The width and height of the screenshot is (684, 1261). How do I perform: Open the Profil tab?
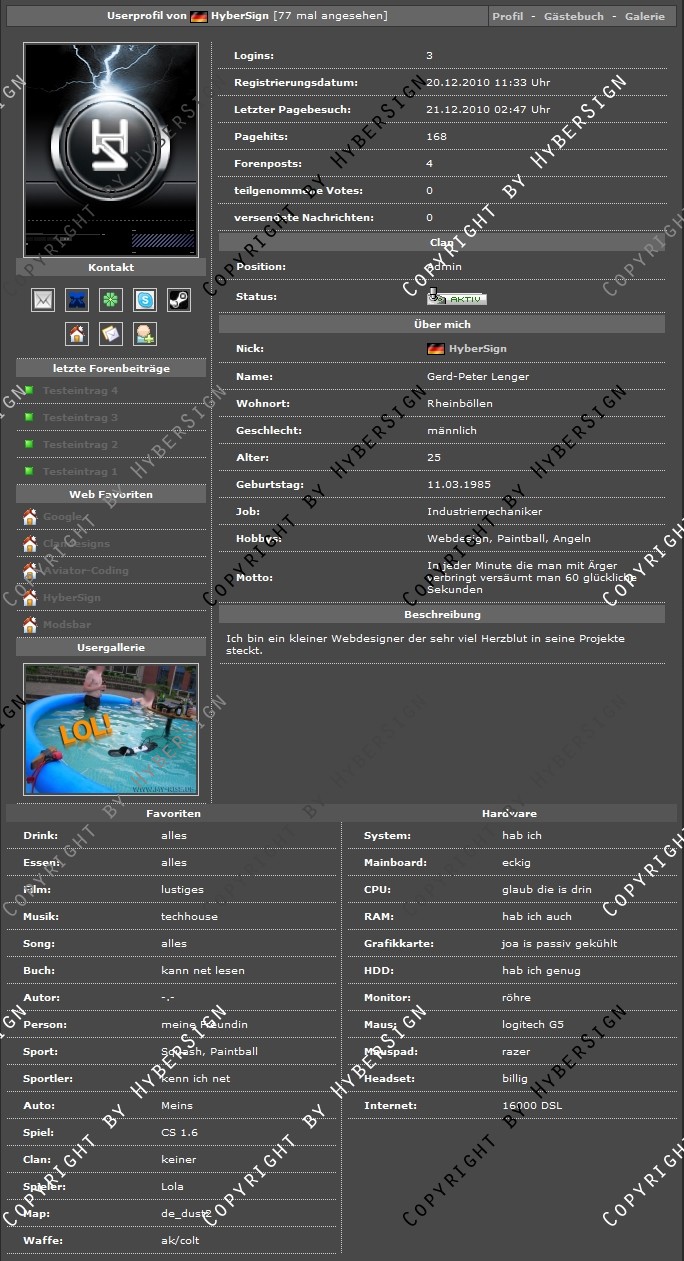508,17
